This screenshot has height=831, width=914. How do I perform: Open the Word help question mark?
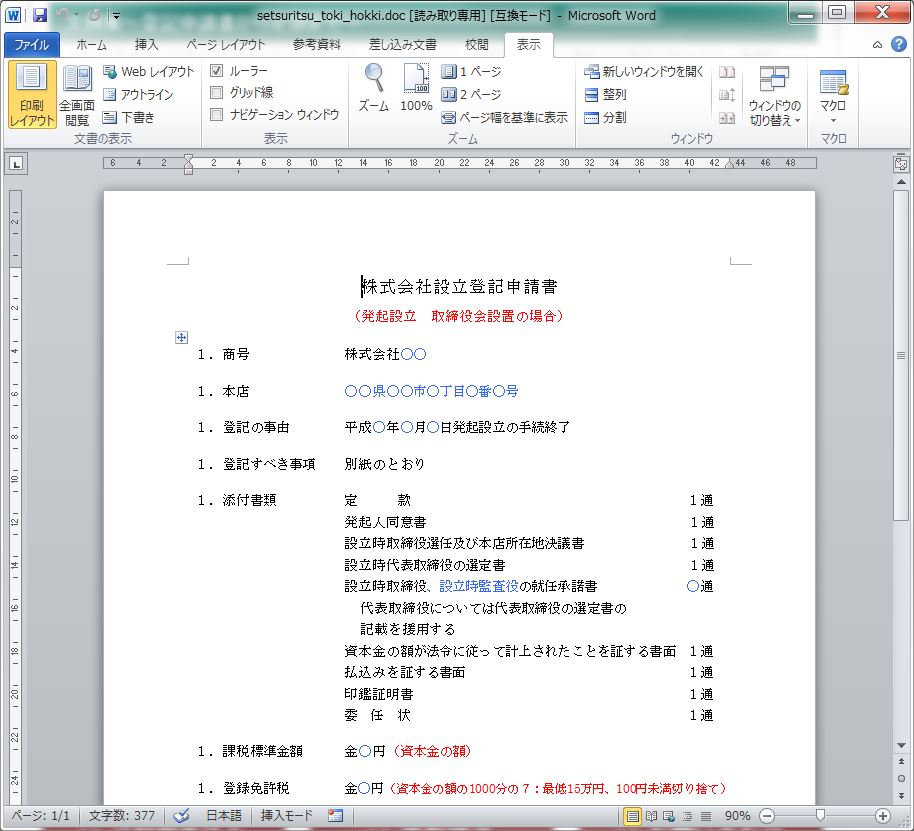click(x=898, y=44)
